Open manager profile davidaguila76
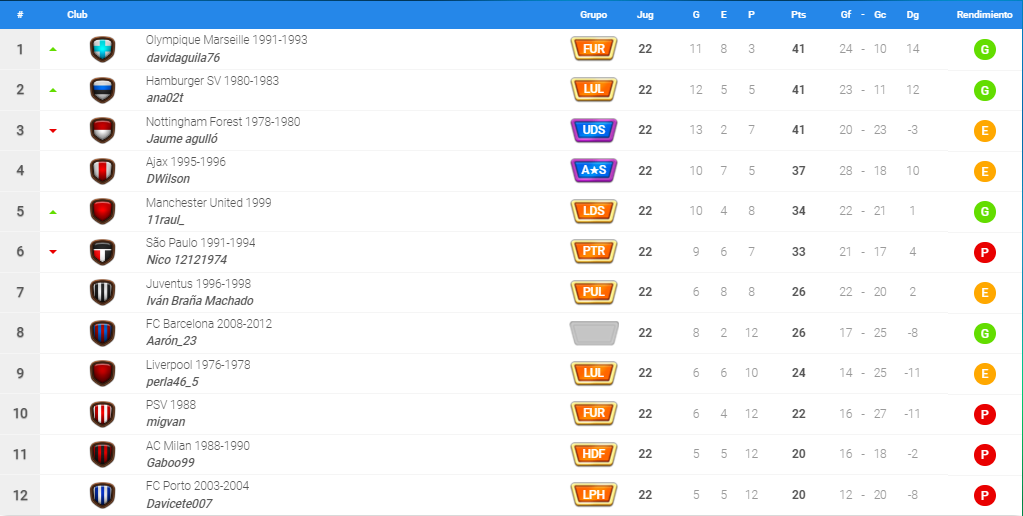1023x516 pixels. click(183, 57)
